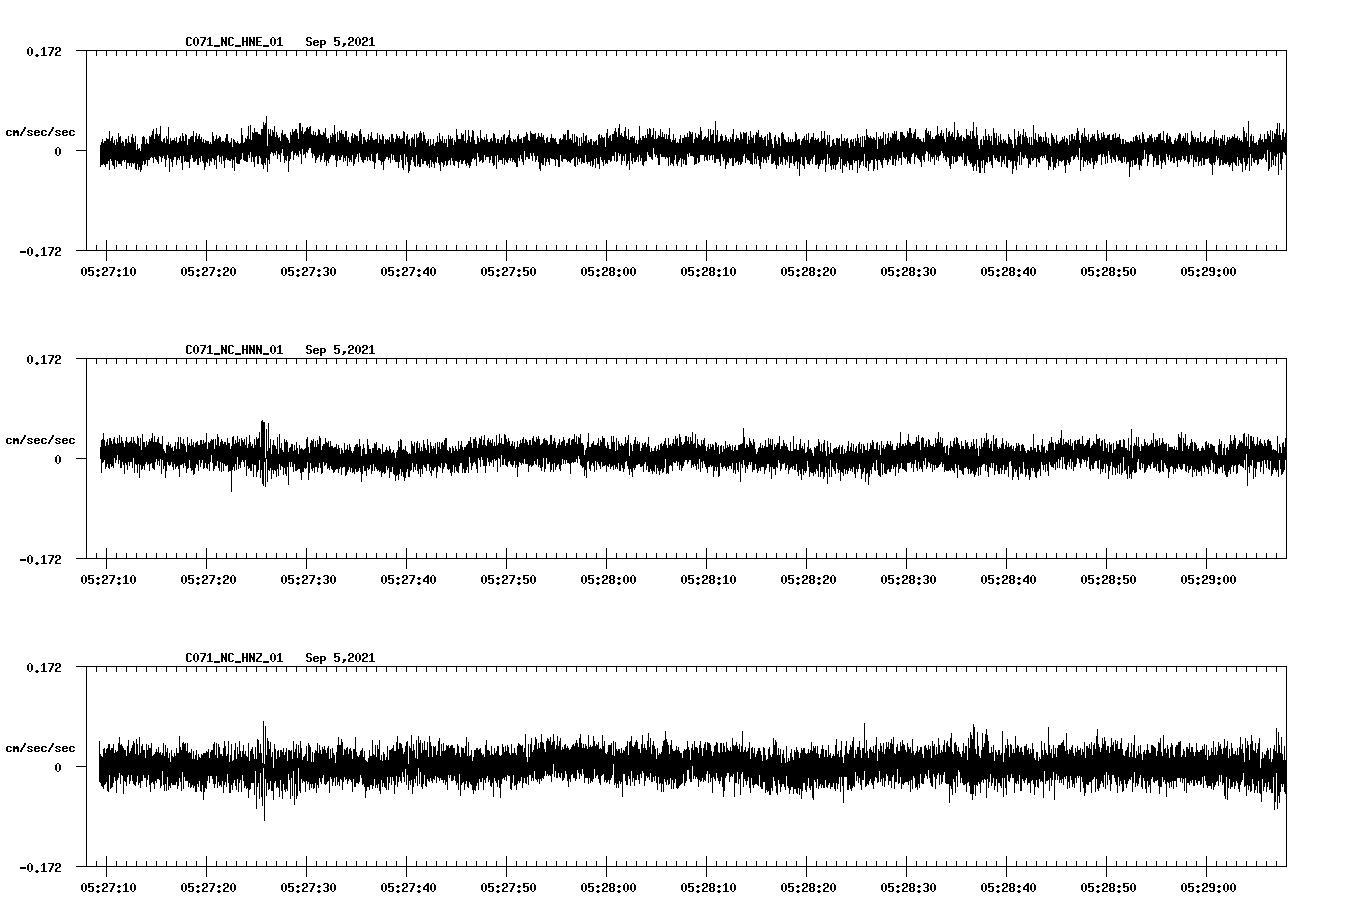Image resolution: width=1358 pixels, height=924 pixels.
Task: Pick 05:28:00 on the HNN time axis
Action: point(609,580)
